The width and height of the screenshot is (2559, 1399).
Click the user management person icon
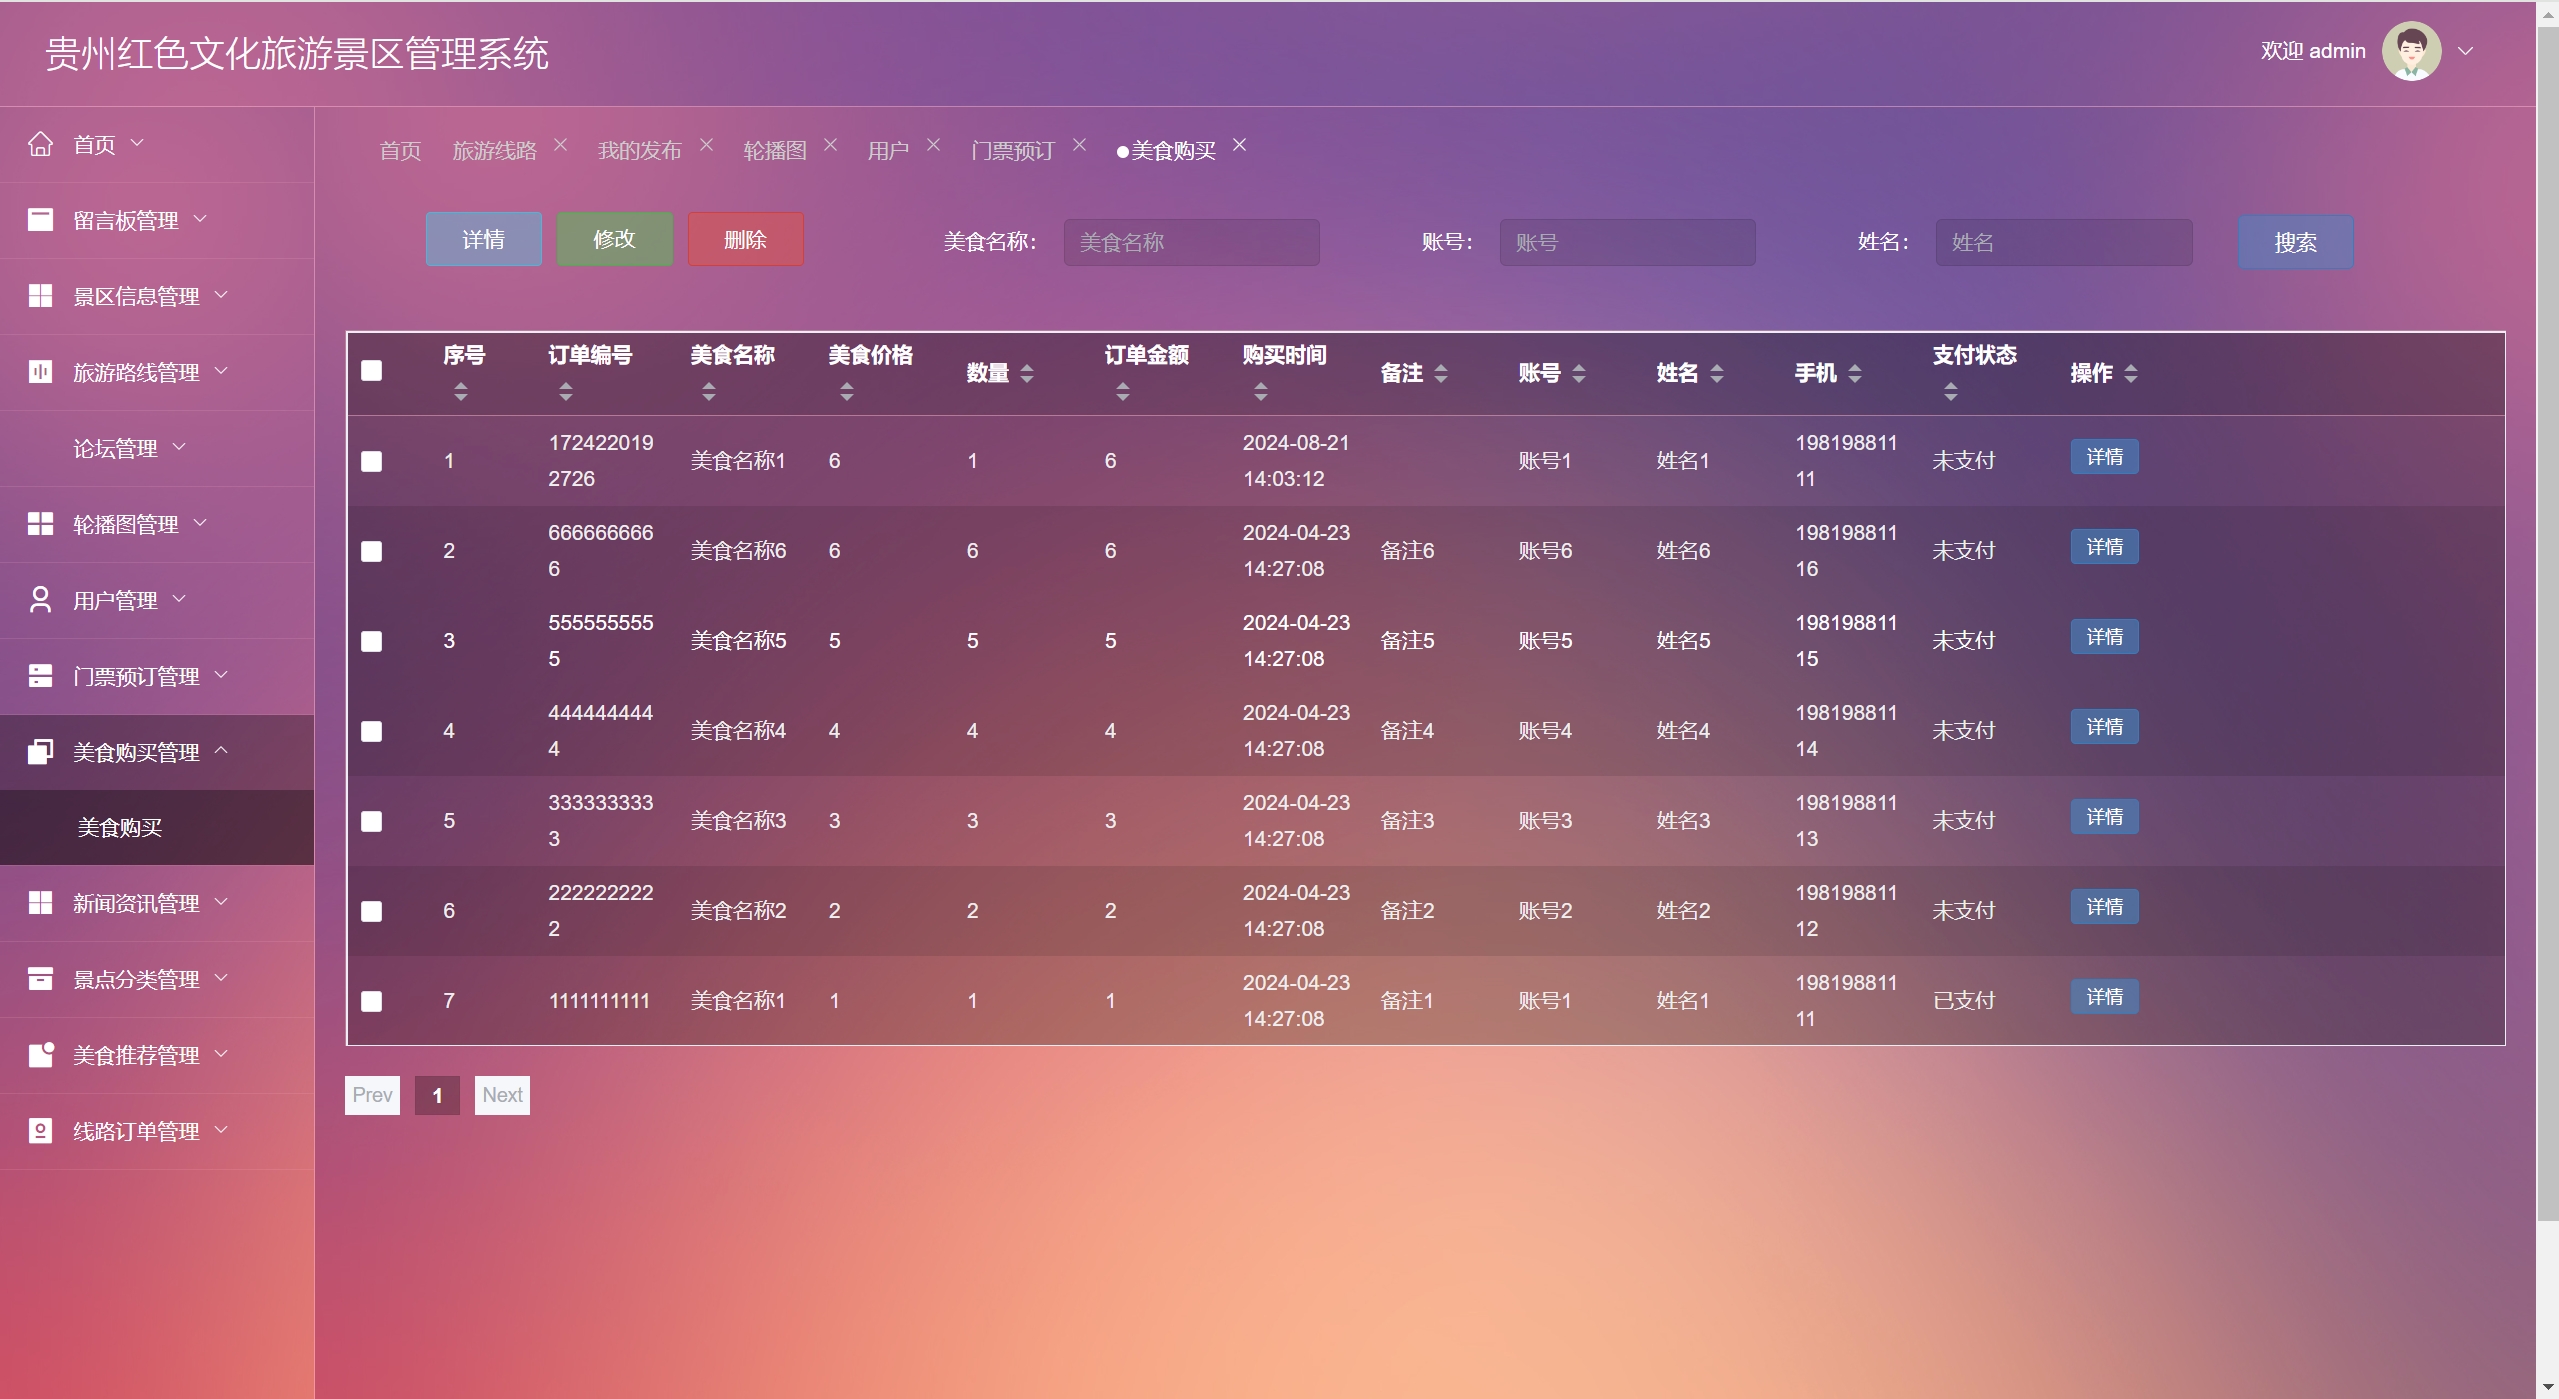click(40, 600)
